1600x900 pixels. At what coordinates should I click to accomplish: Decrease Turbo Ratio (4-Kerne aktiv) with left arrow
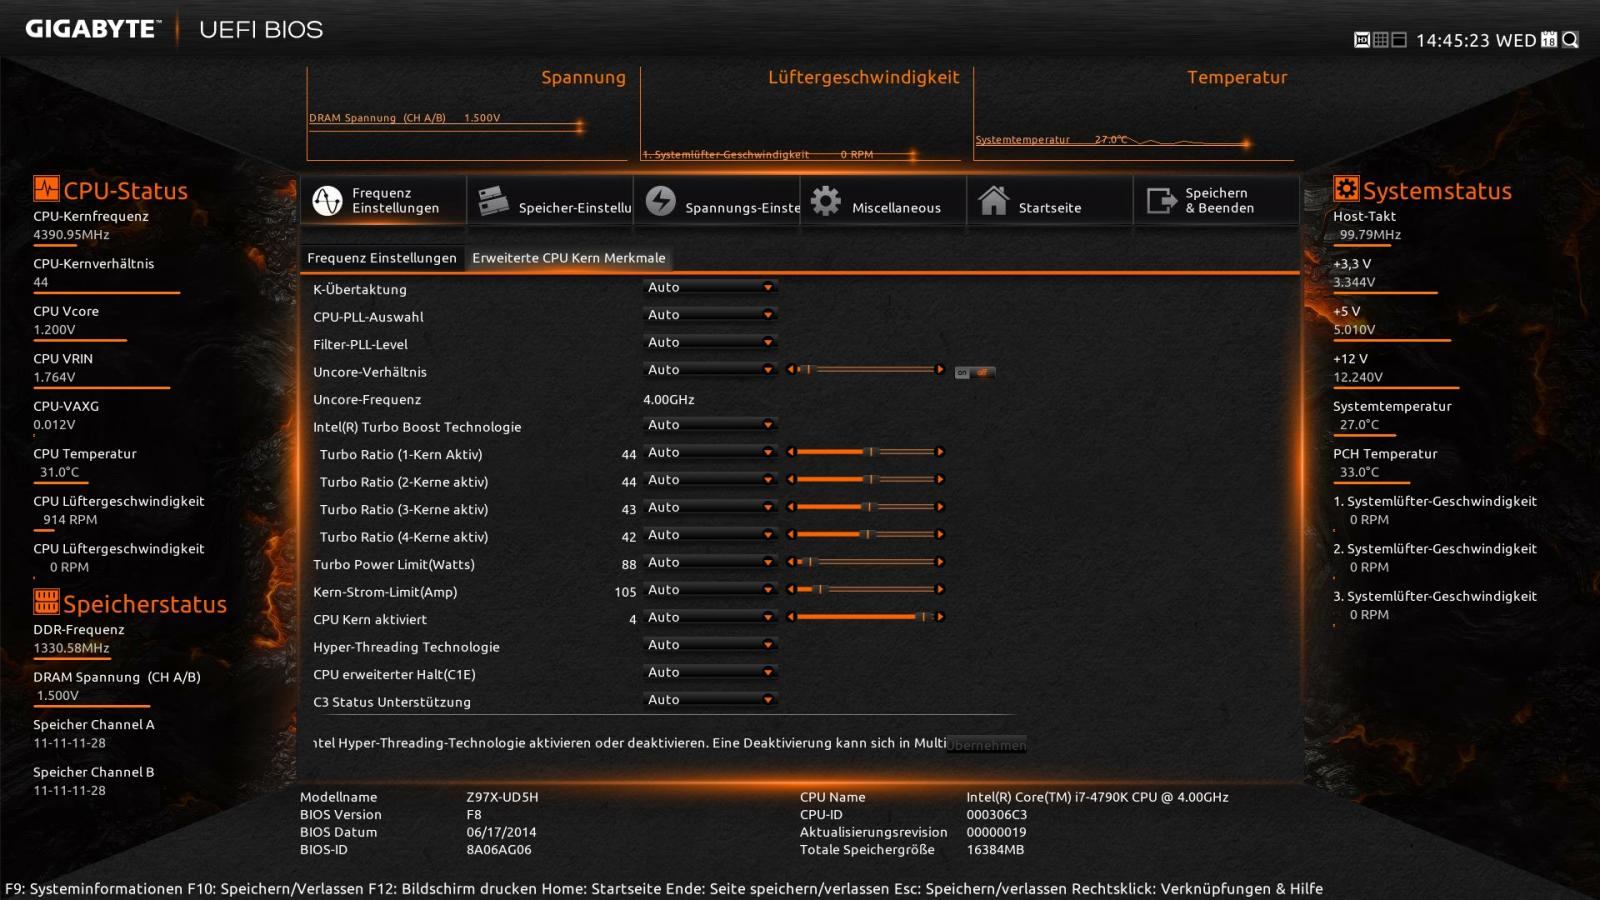(791, 535)
